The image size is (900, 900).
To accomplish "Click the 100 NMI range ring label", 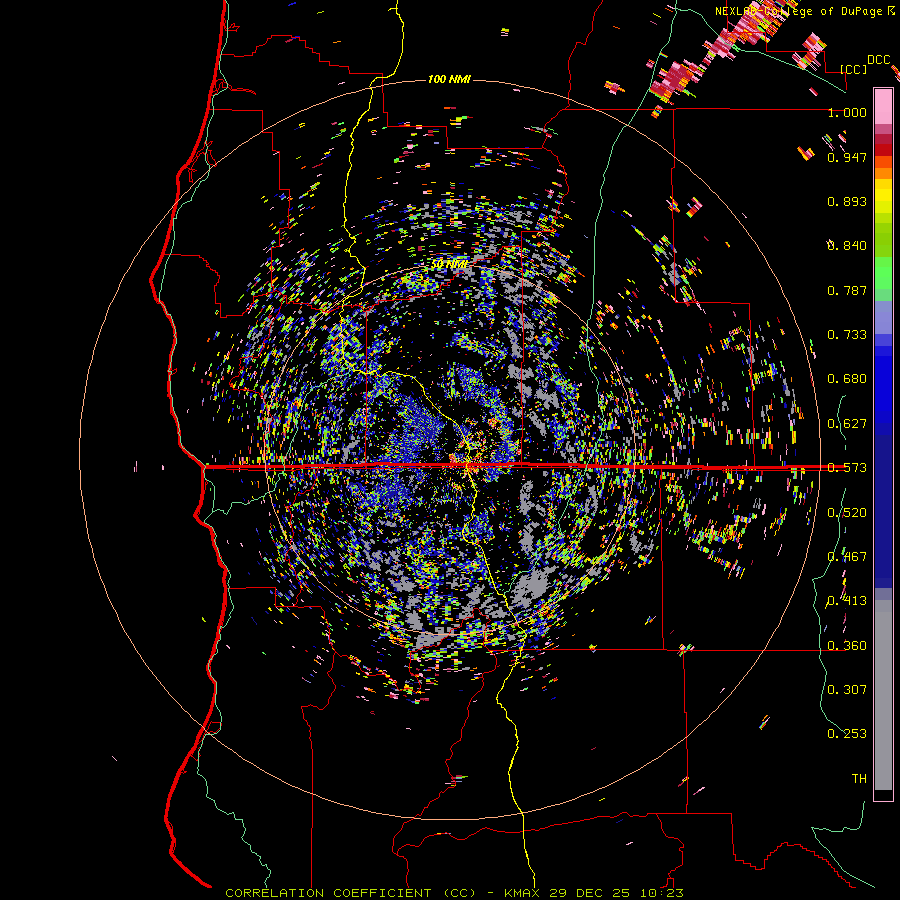I will (449, 79).
